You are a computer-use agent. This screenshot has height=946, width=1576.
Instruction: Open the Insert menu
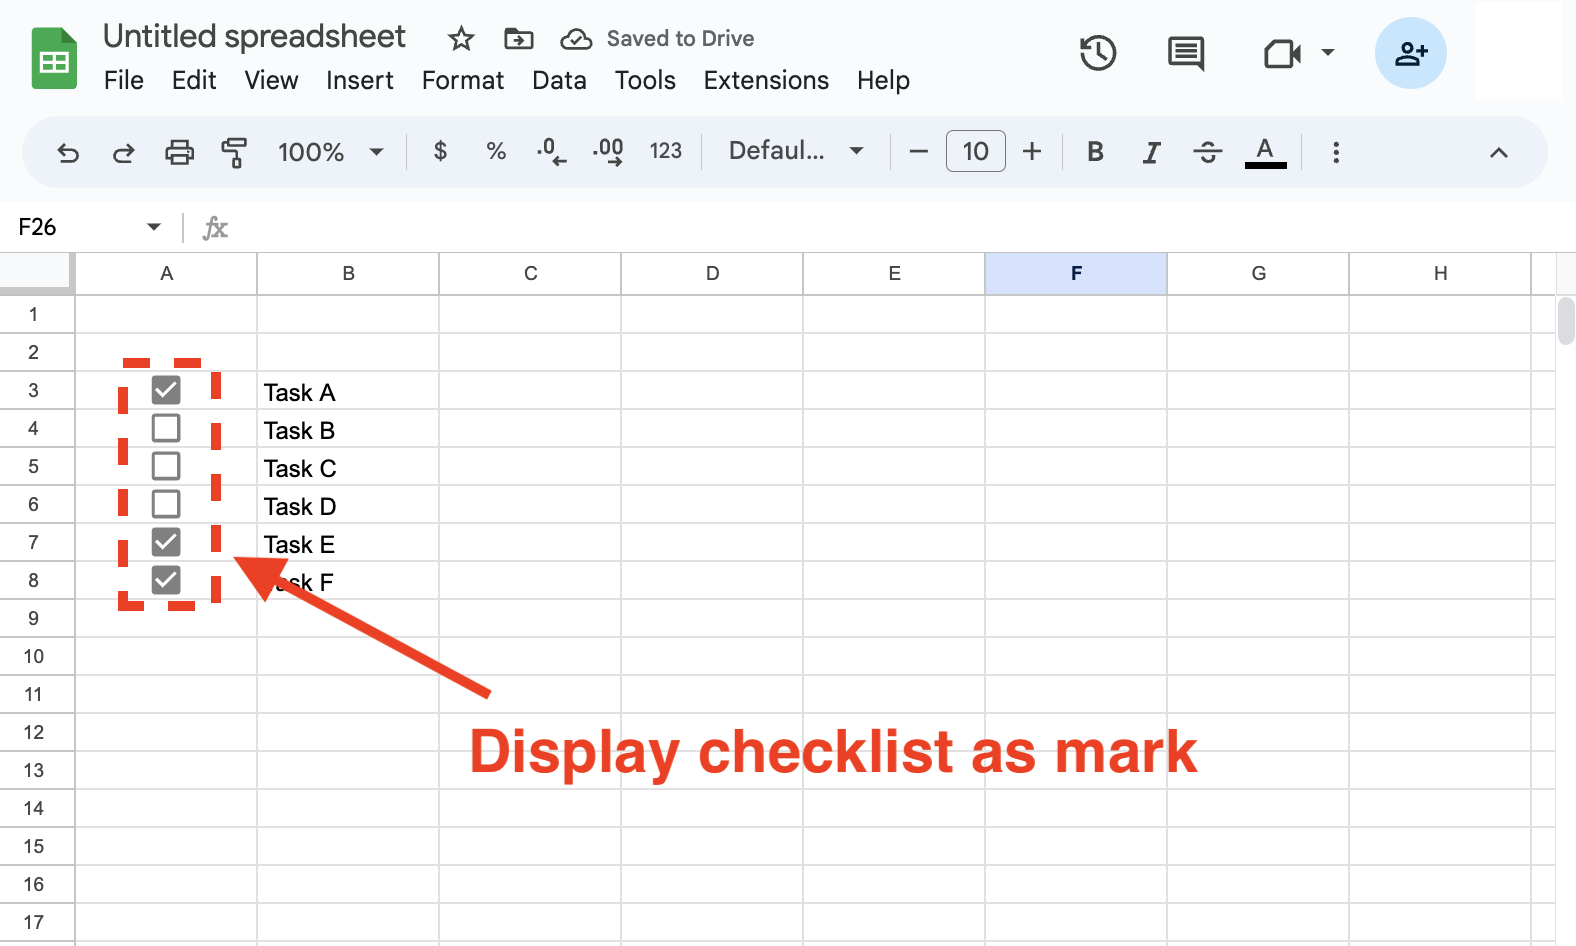tap(360, 80)
